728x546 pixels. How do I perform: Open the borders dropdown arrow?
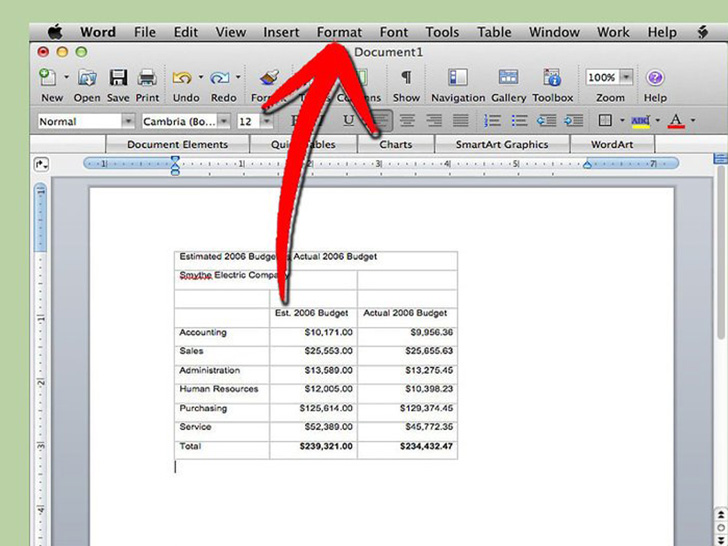tap(622, 121)
